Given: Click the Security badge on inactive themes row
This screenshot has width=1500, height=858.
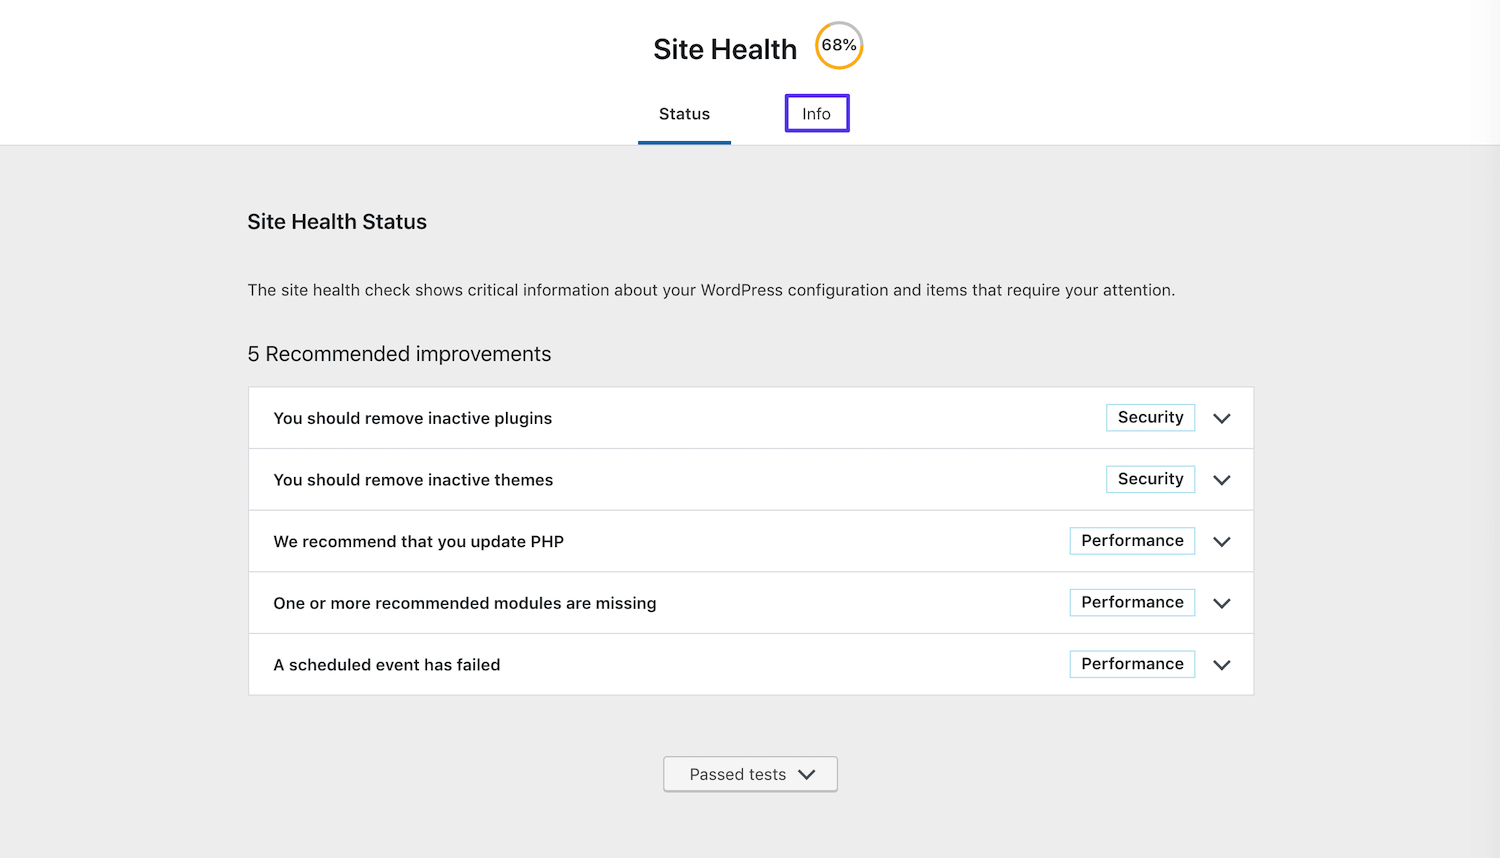Looking at the screenshot, I should [x=1150, y=479].
